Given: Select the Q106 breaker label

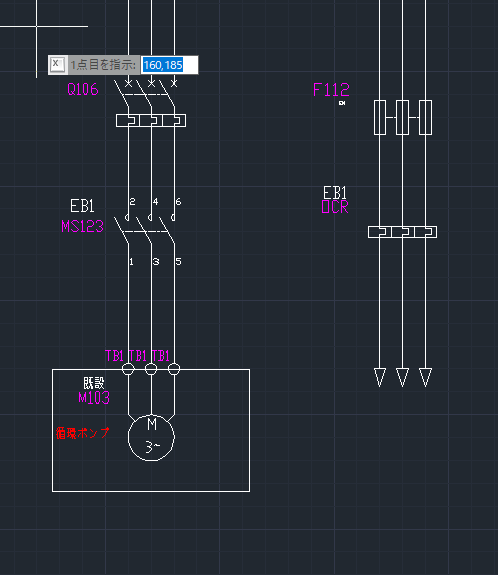Looking at the screenshot, I should click(83, 89).
